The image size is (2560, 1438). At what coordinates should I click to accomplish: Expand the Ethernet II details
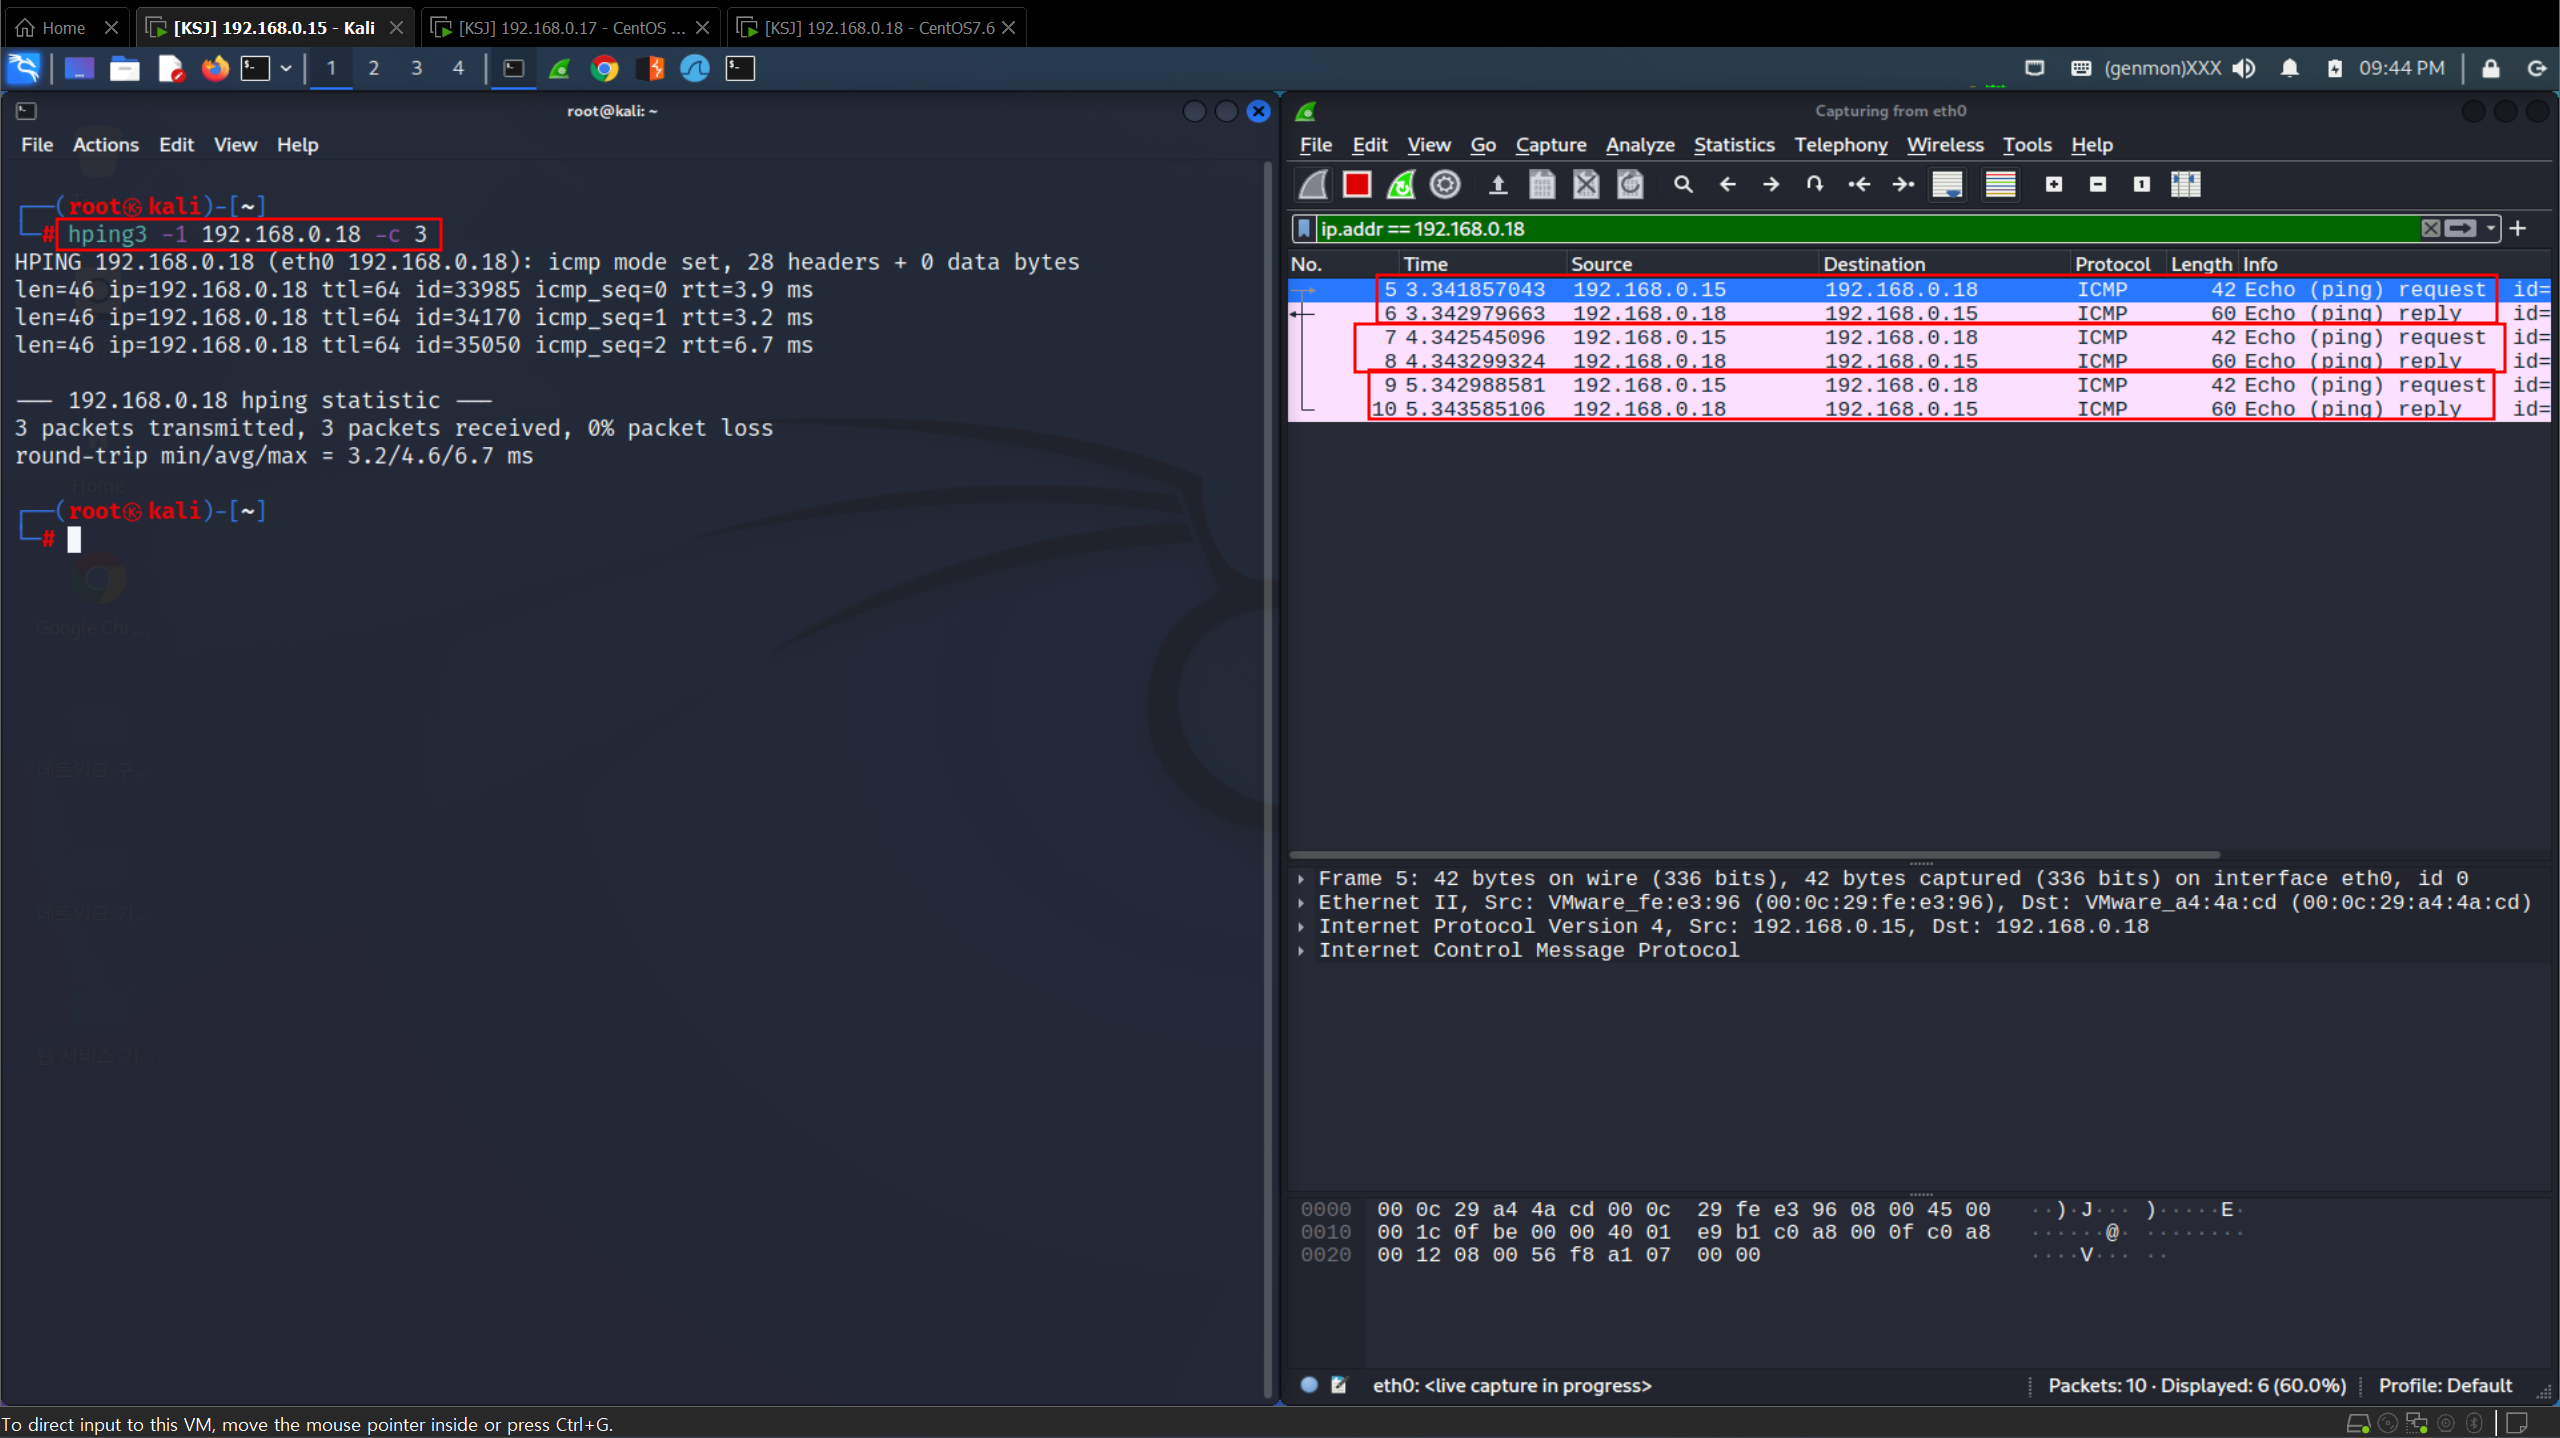click(x=1301, y=903)
